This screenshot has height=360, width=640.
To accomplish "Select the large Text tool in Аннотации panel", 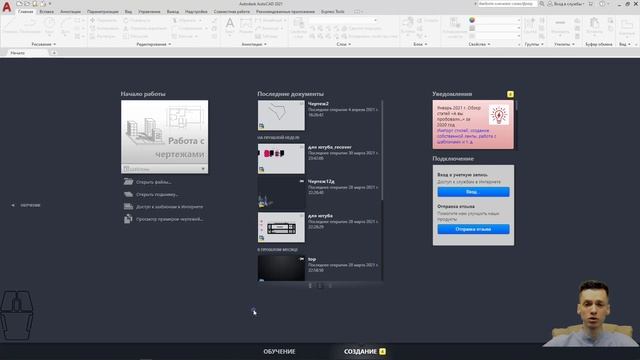I will click(x=230, y=26).
